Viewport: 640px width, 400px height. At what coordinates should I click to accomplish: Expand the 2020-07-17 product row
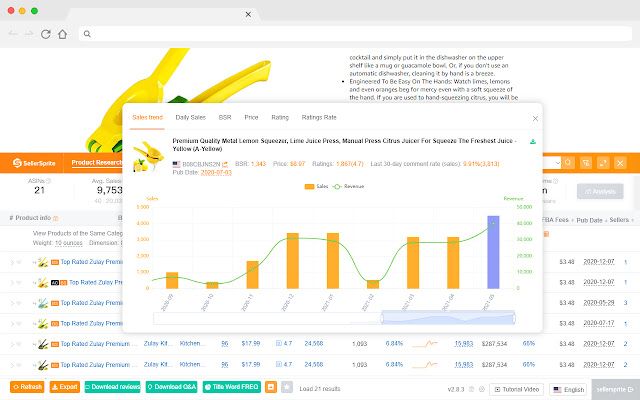[12, 324]
